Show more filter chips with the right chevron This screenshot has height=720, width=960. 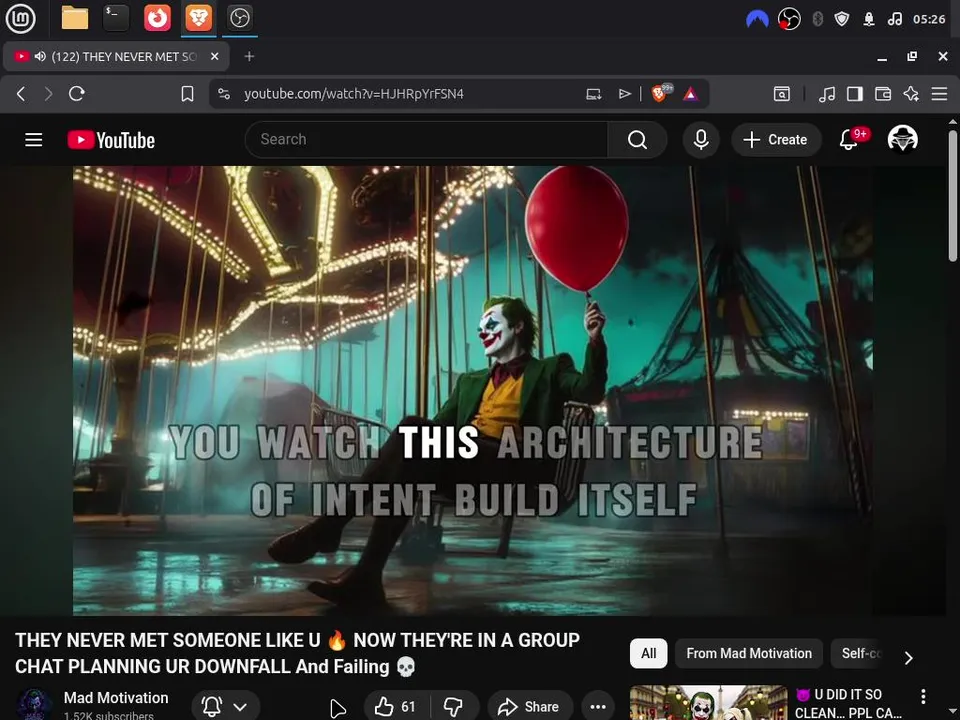click(909, 658)
